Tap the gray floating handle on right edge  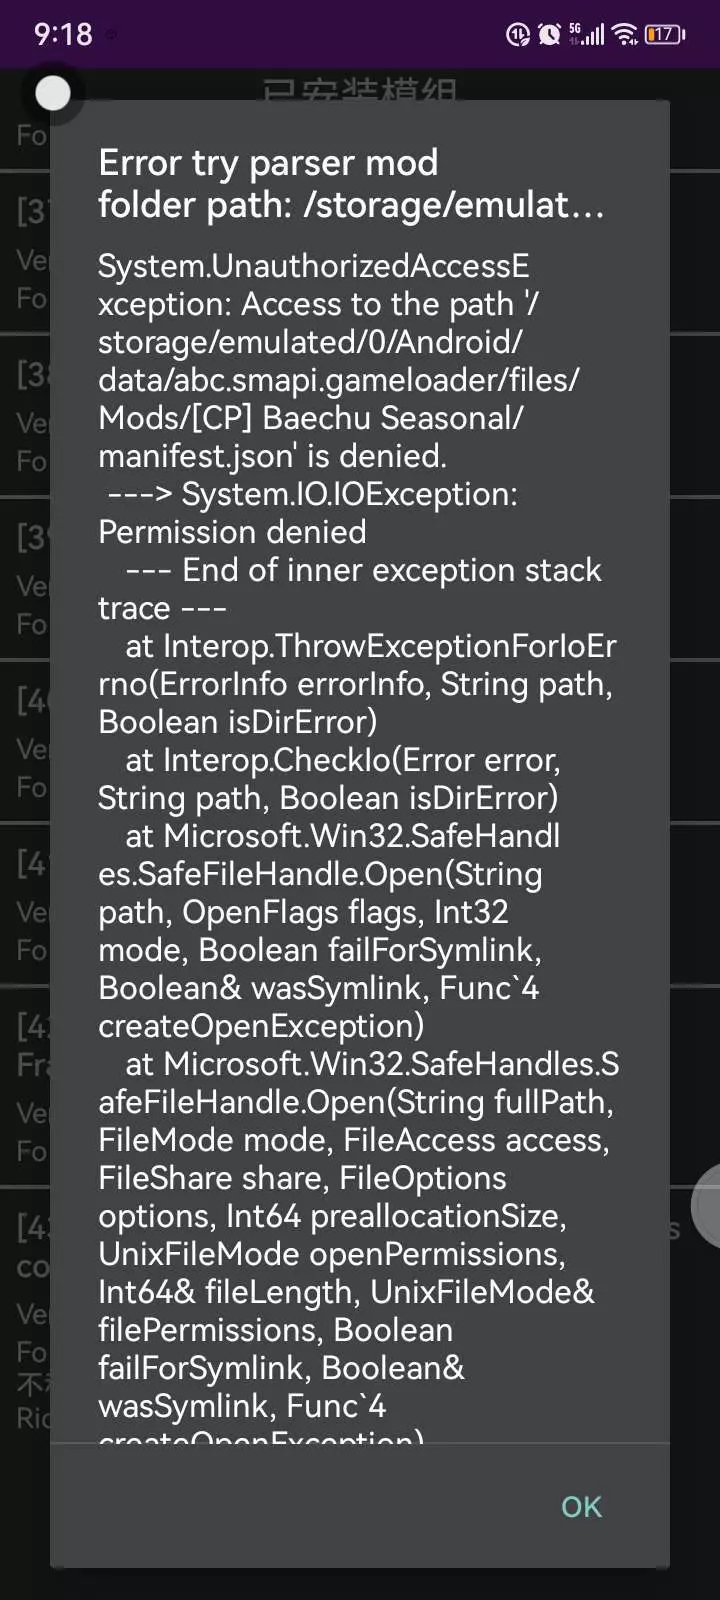tap(706, 1205)
